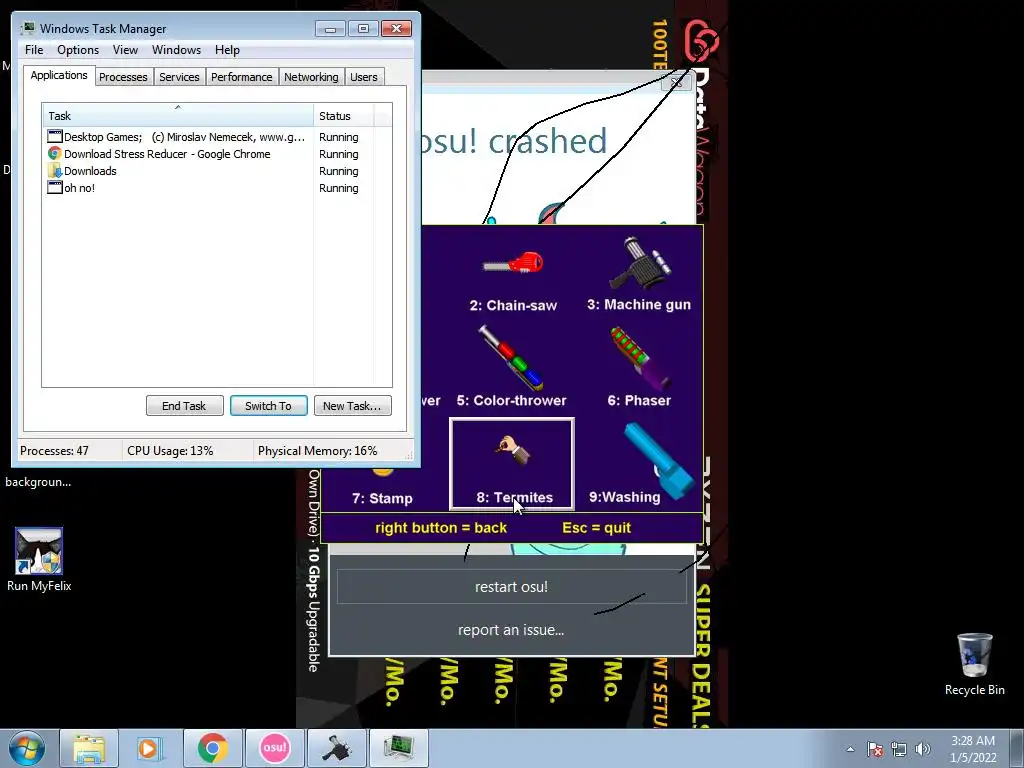
Task: Switch to the Applications tab
Action: point(59,75)
